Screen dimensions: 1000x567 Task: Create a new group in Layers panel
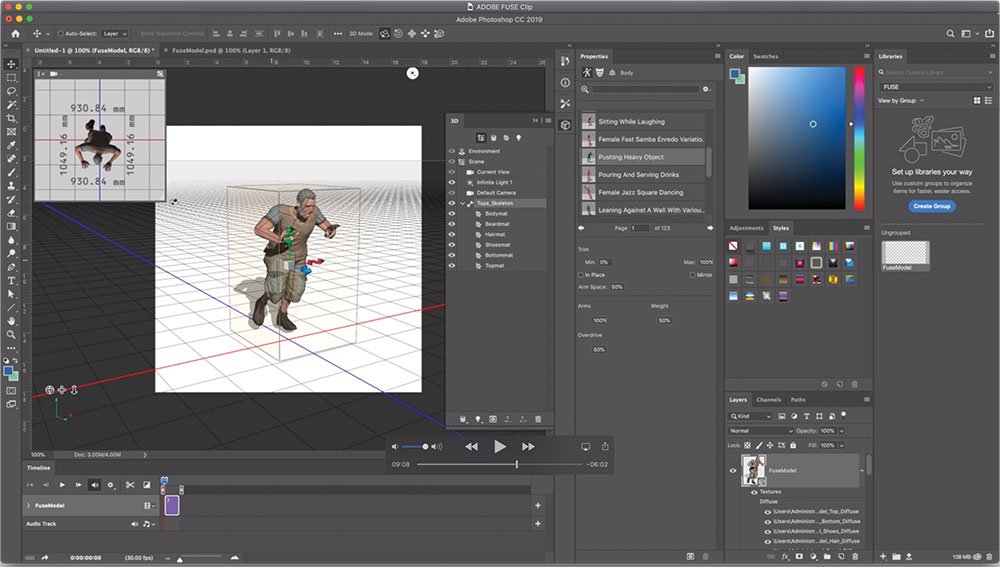pos(827,556)
